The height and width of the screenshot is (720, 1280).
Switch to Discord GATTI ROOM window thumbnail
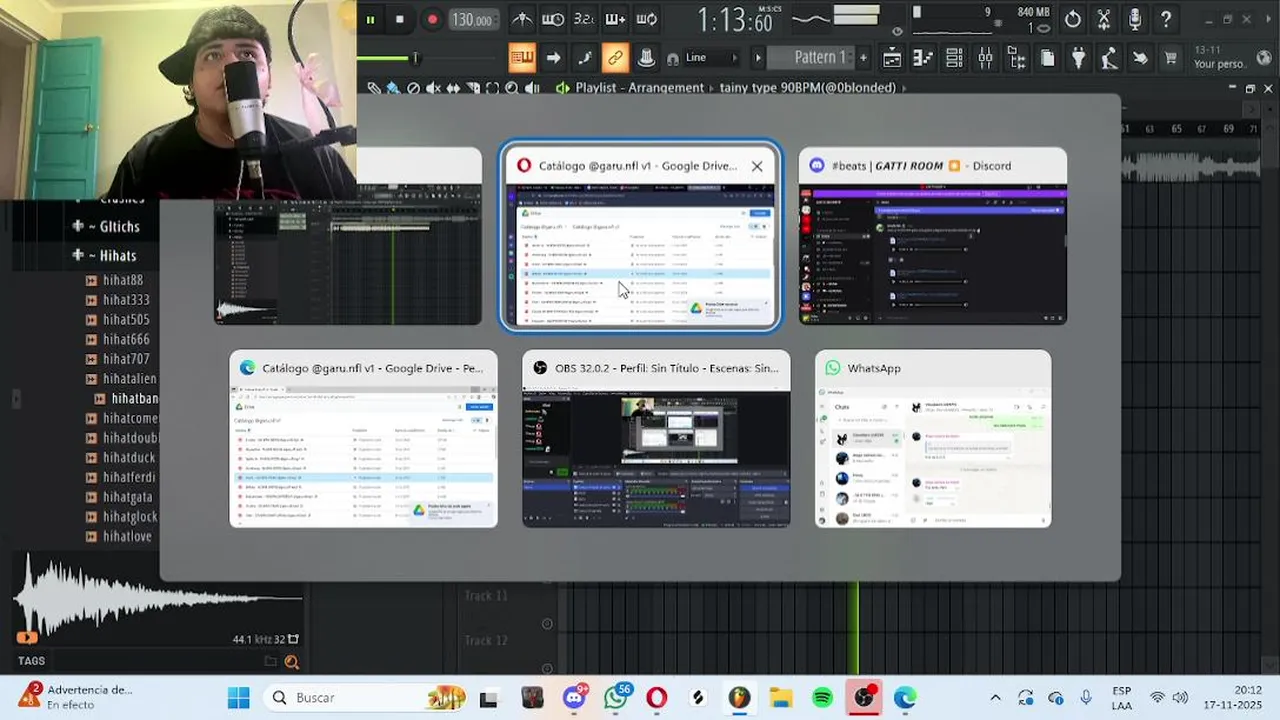pos(933,236)
